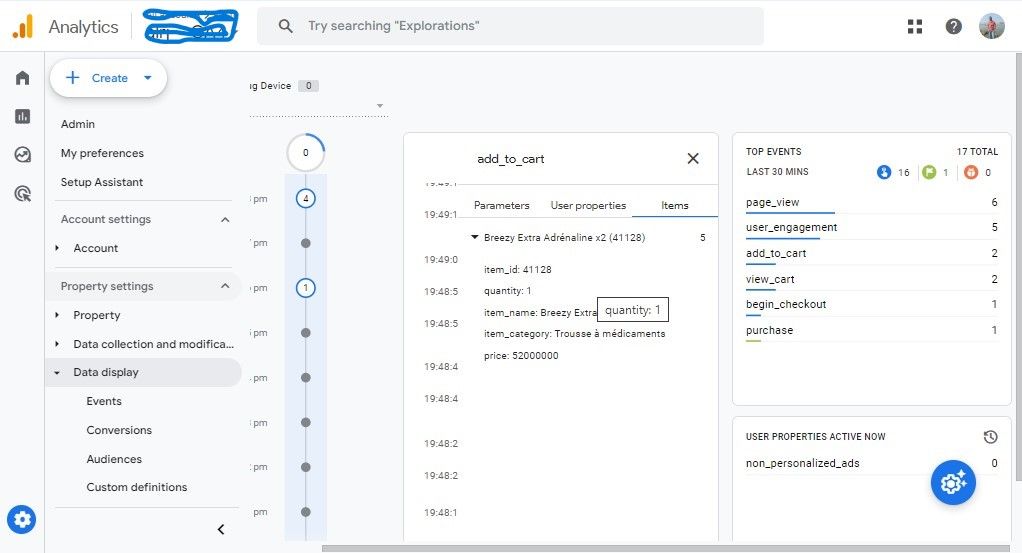Expand the Data collection and modification item
The width and height of the screenshot is (1022, 553).
[x=57, y=344]
